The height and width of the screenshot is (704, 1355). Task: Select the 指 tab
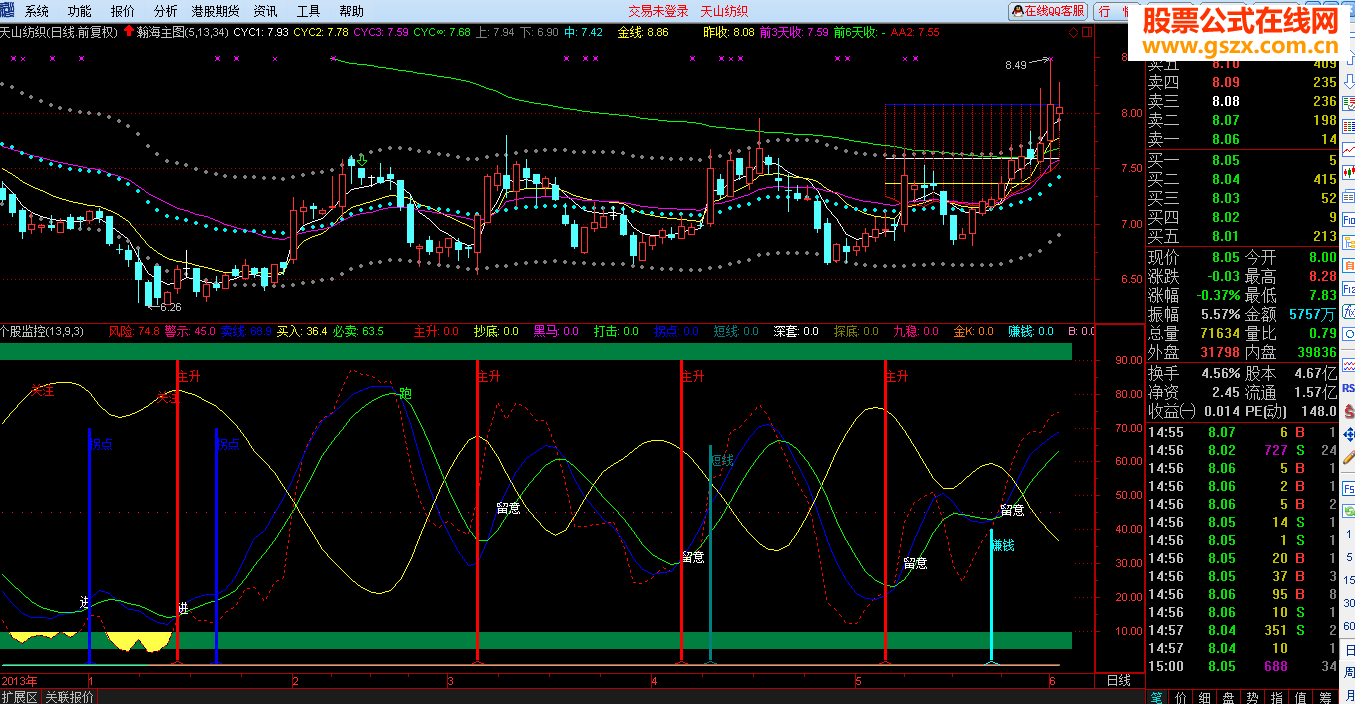tap(1277, 696)
